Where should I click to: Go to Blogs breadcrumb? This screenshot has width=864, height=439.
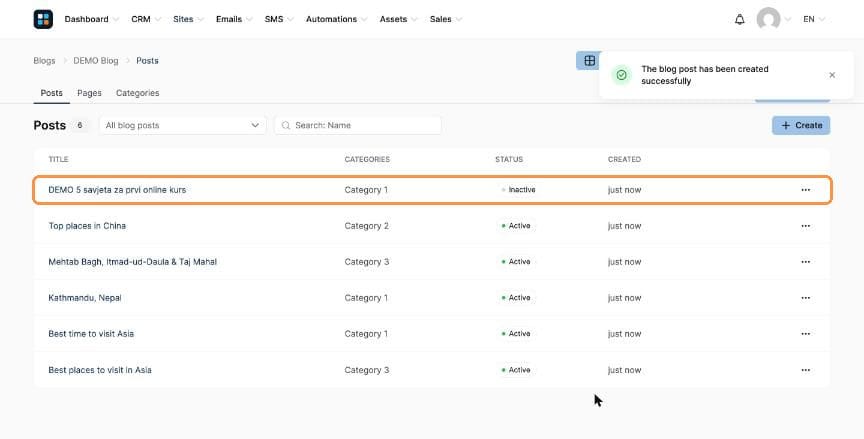44,61
